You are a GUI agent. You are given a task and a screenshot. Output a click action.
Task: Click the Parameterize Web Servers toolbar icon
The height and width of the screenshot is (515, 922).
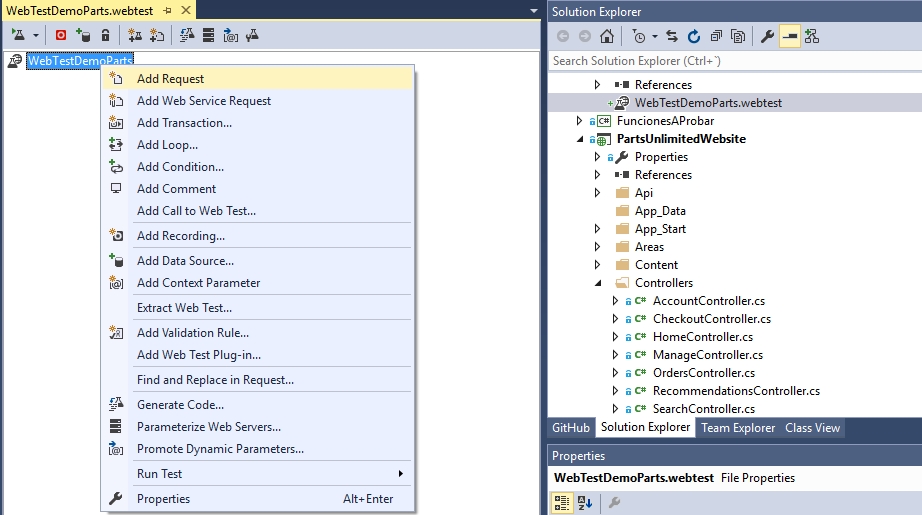tap(208, 35)
